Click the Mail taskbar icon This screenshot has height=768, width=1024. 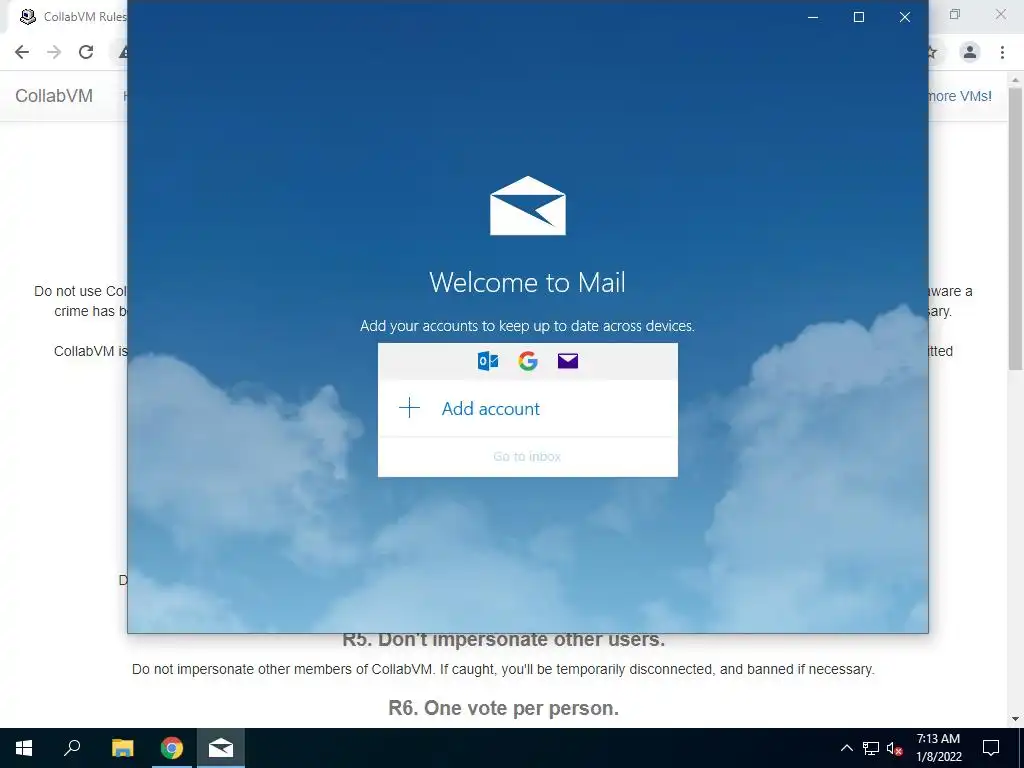(x=221, y=748)
